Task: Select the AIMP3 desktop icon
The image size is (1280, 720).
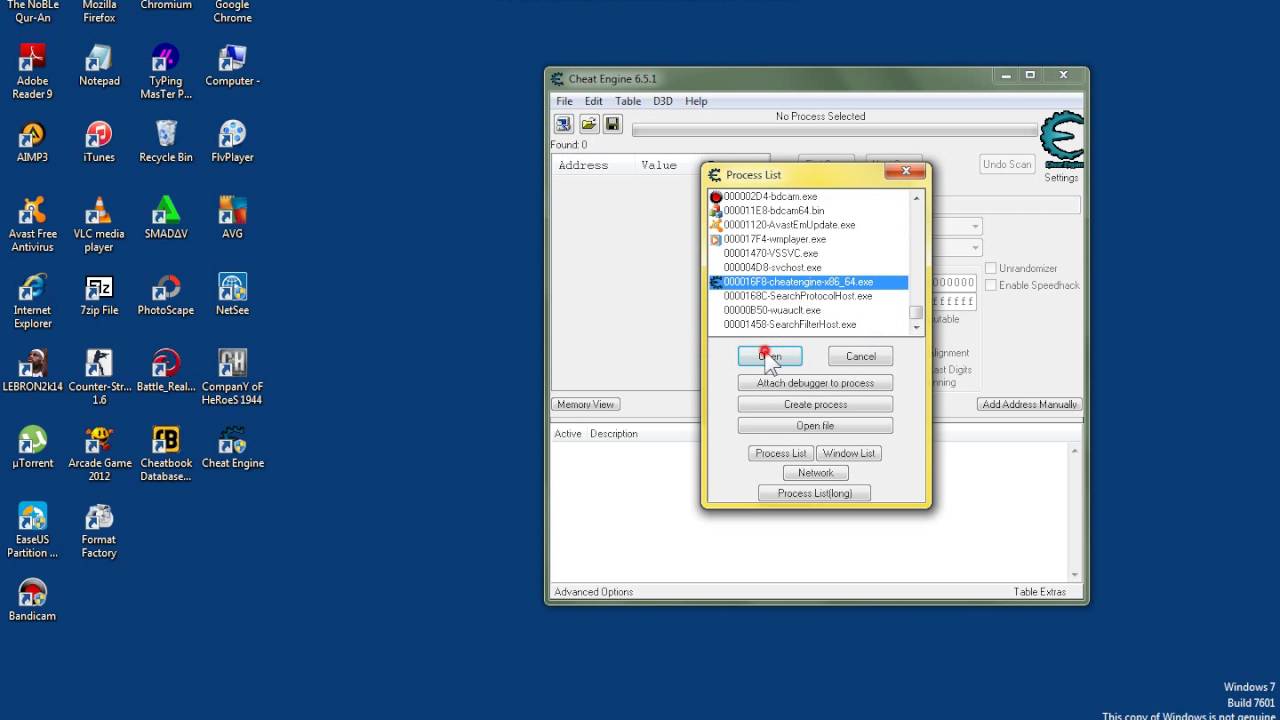Action: tap(32, 141)
